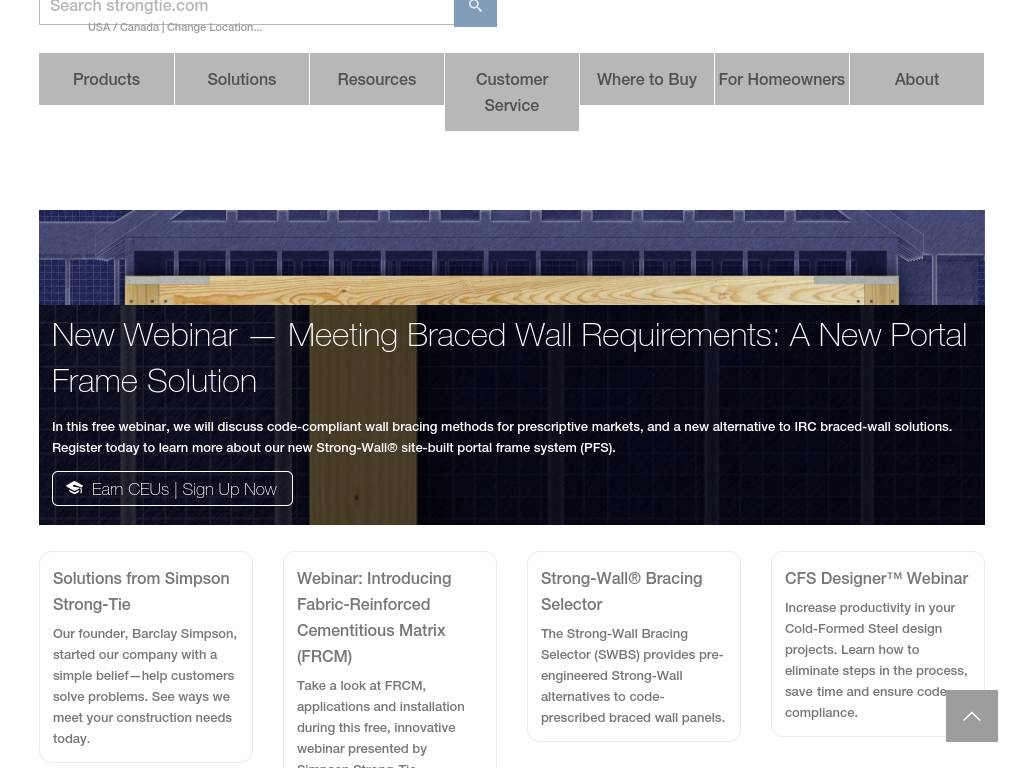The height and width of the screenshot is (768, 1024).
Task: Click text 'Our founder, Barclay Simpson,'
Action: click(x=145, y=633)
